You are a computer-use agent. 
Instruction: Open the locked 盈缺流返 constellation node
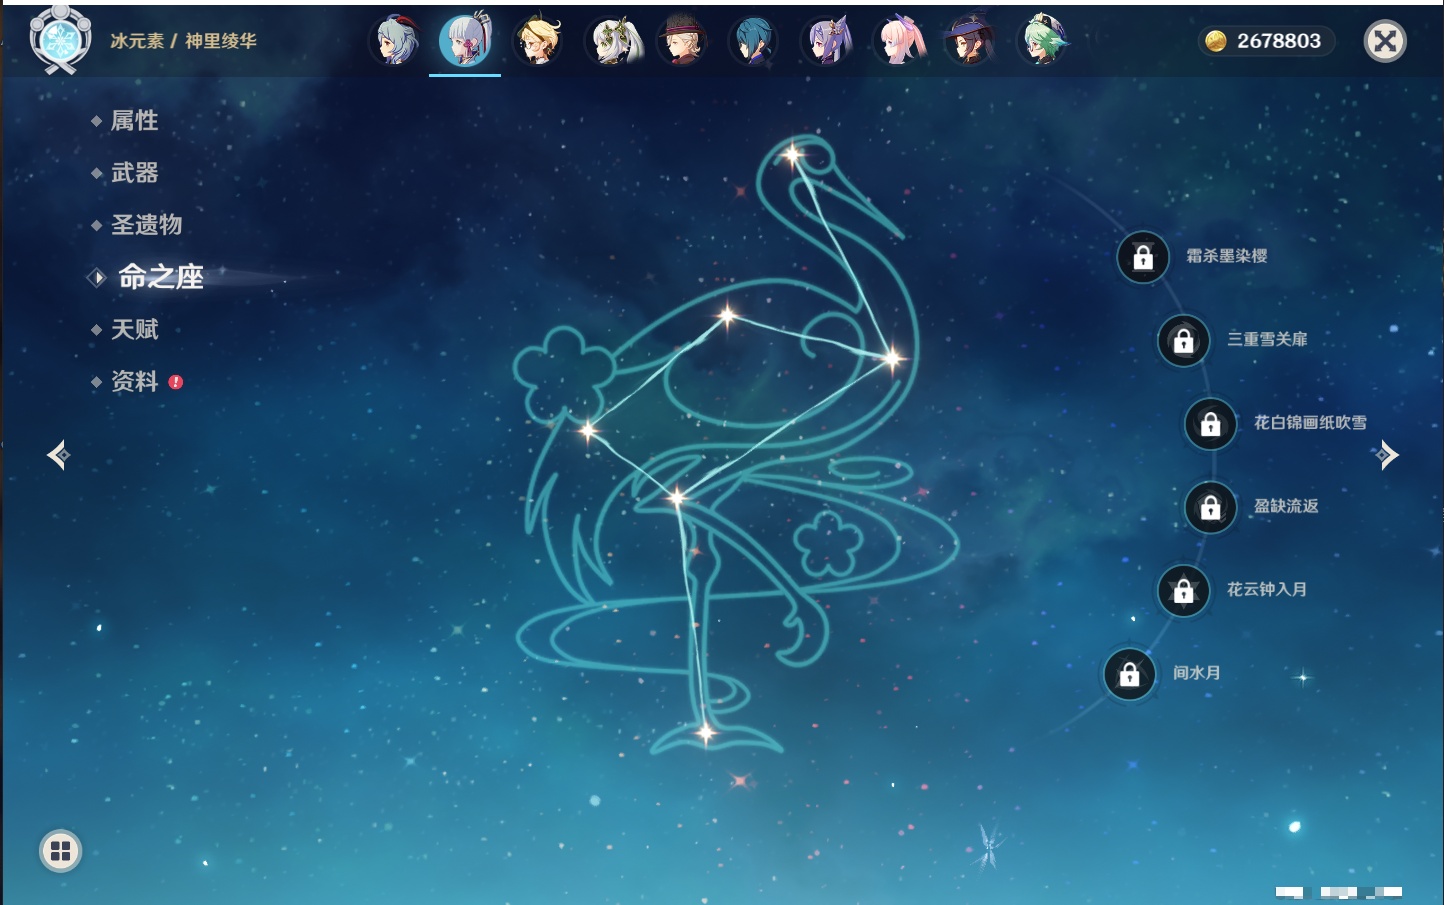[1211, 507]
